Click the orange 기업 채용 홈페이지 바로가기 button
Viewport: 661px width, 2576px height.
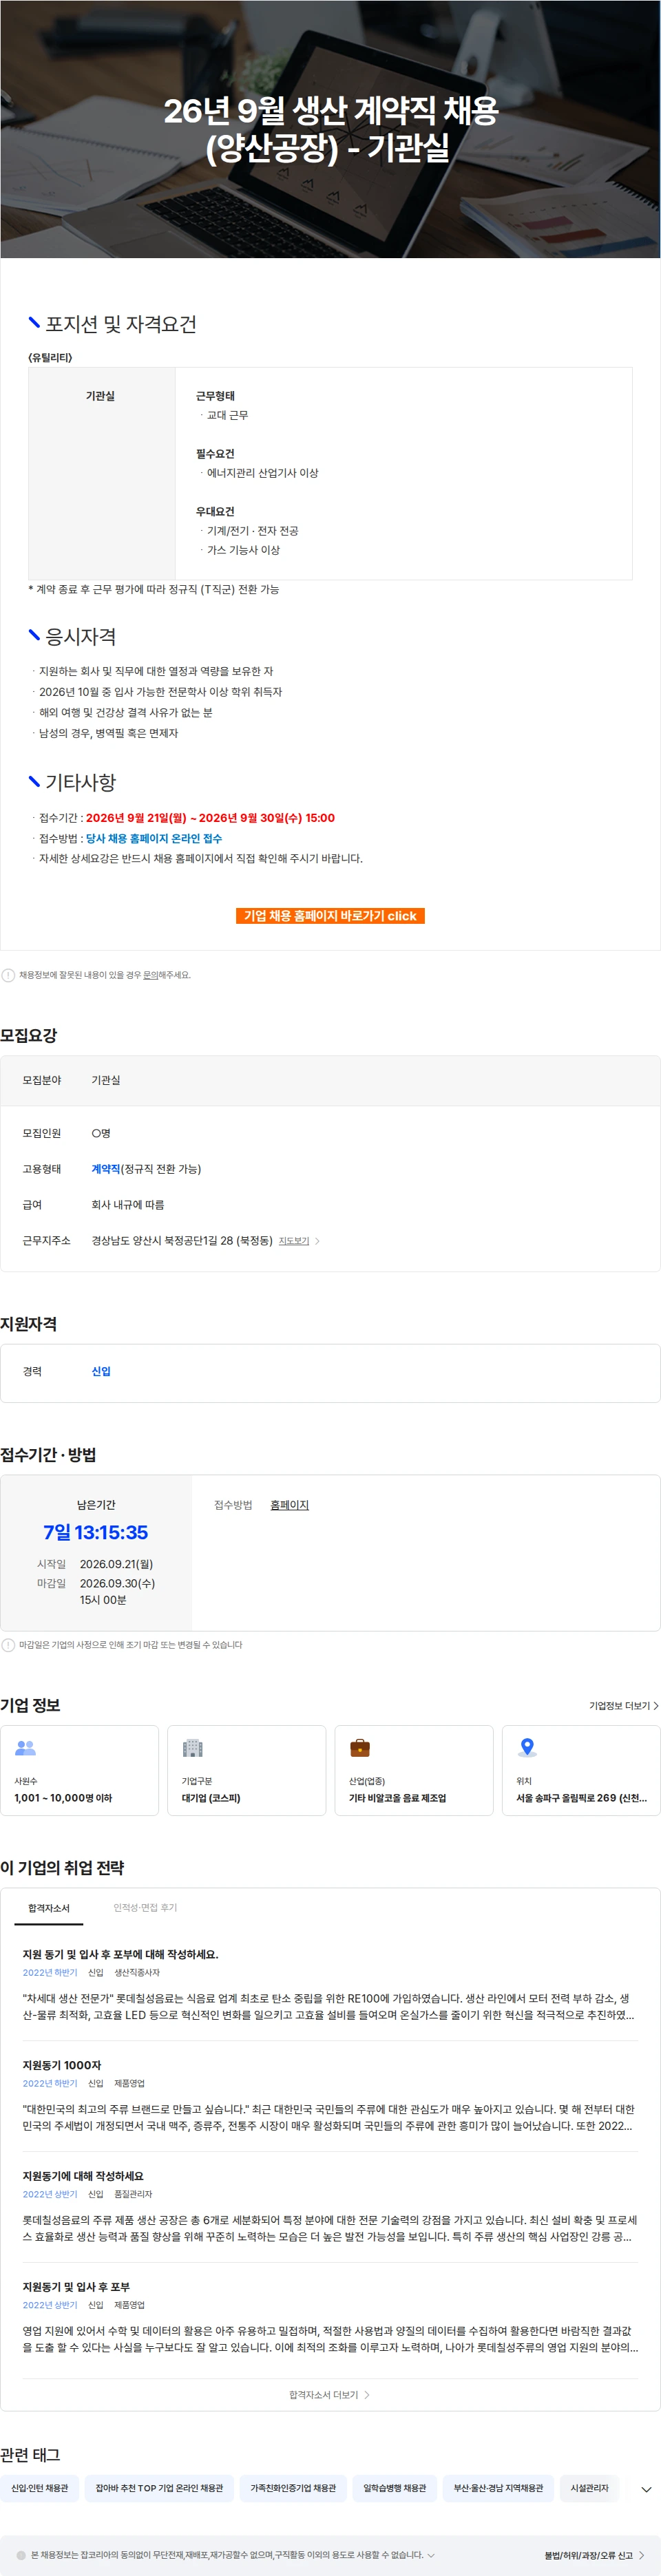[x=330, y=915]
